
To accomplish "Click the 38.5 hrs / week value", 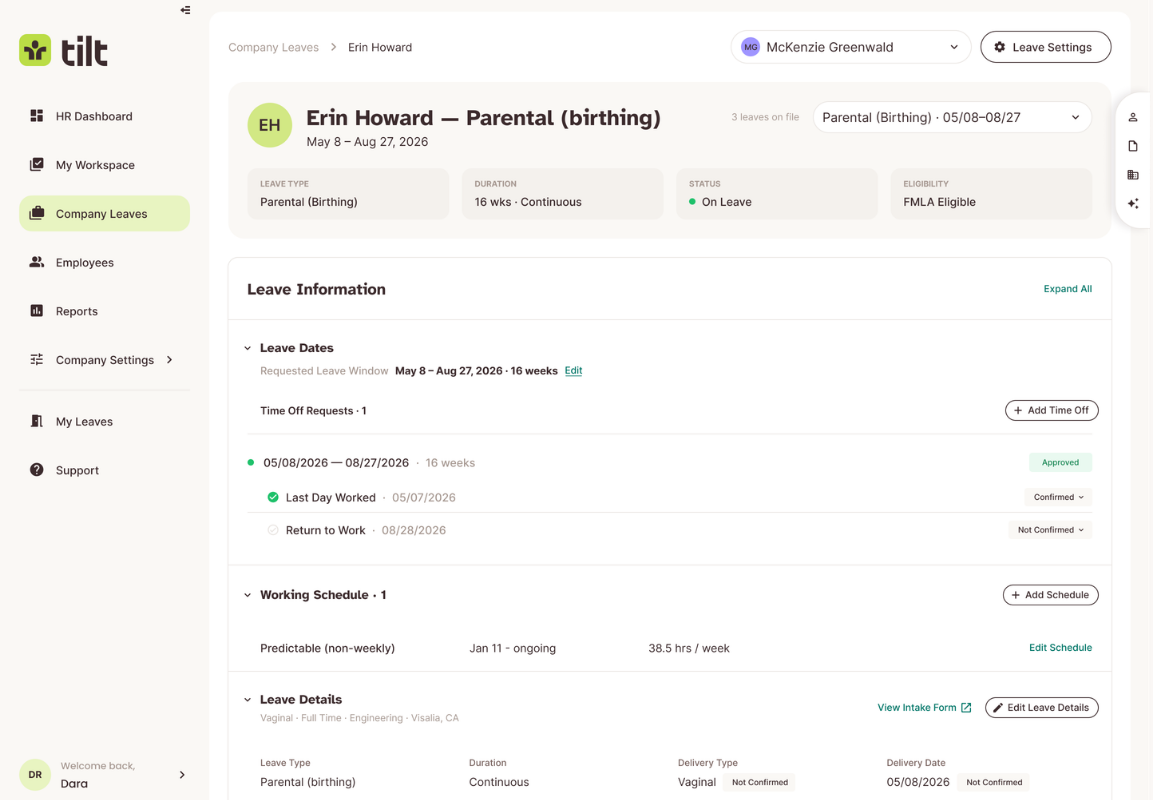I will (x=689, y=648).
